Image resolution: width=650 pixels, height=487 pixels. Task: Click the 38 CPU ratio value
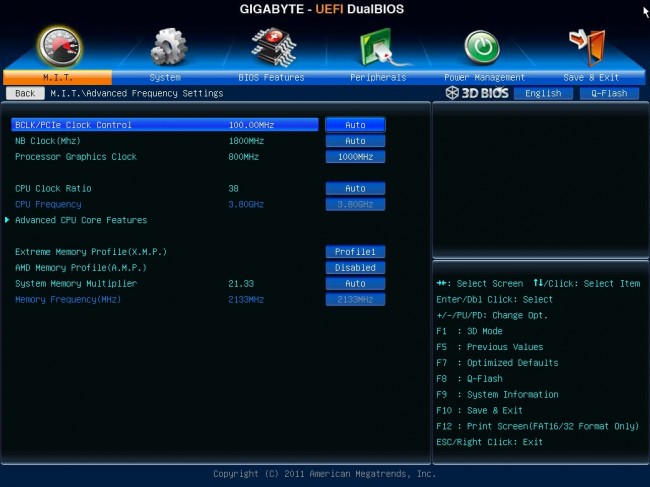(x=233, y=189)
